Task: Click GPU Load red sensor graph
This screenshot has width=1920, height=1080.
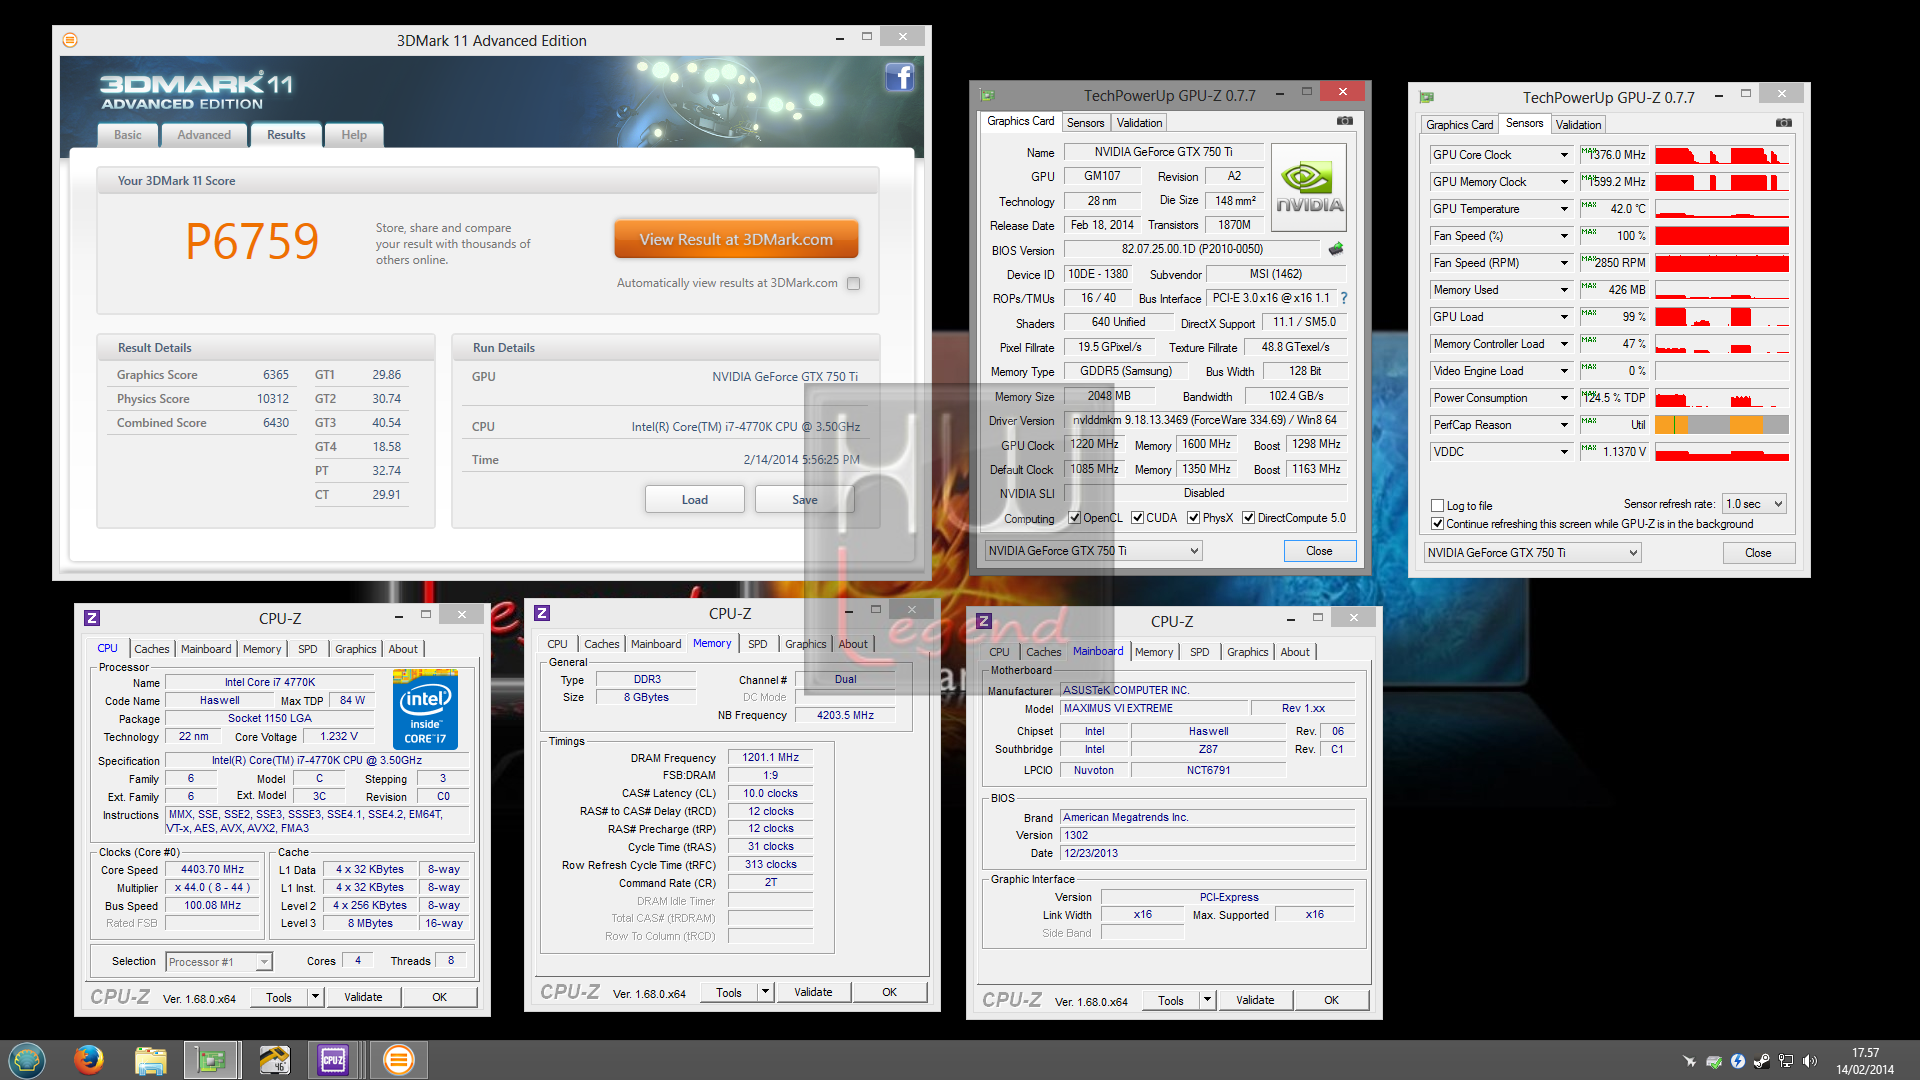Action: pyautogui.click(x=1722, y=317)
